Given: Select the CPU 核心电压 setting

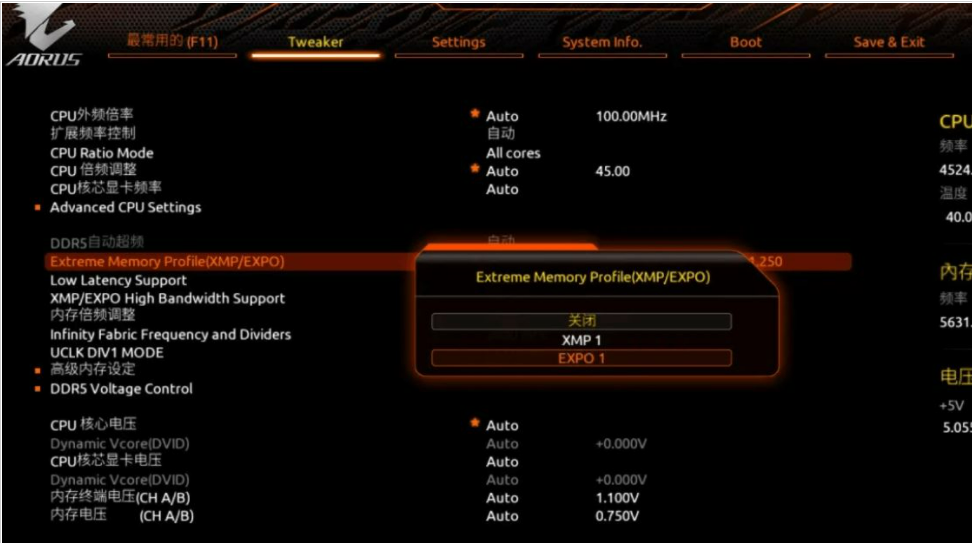Looking at the screenshot, I should pos(94,425).
